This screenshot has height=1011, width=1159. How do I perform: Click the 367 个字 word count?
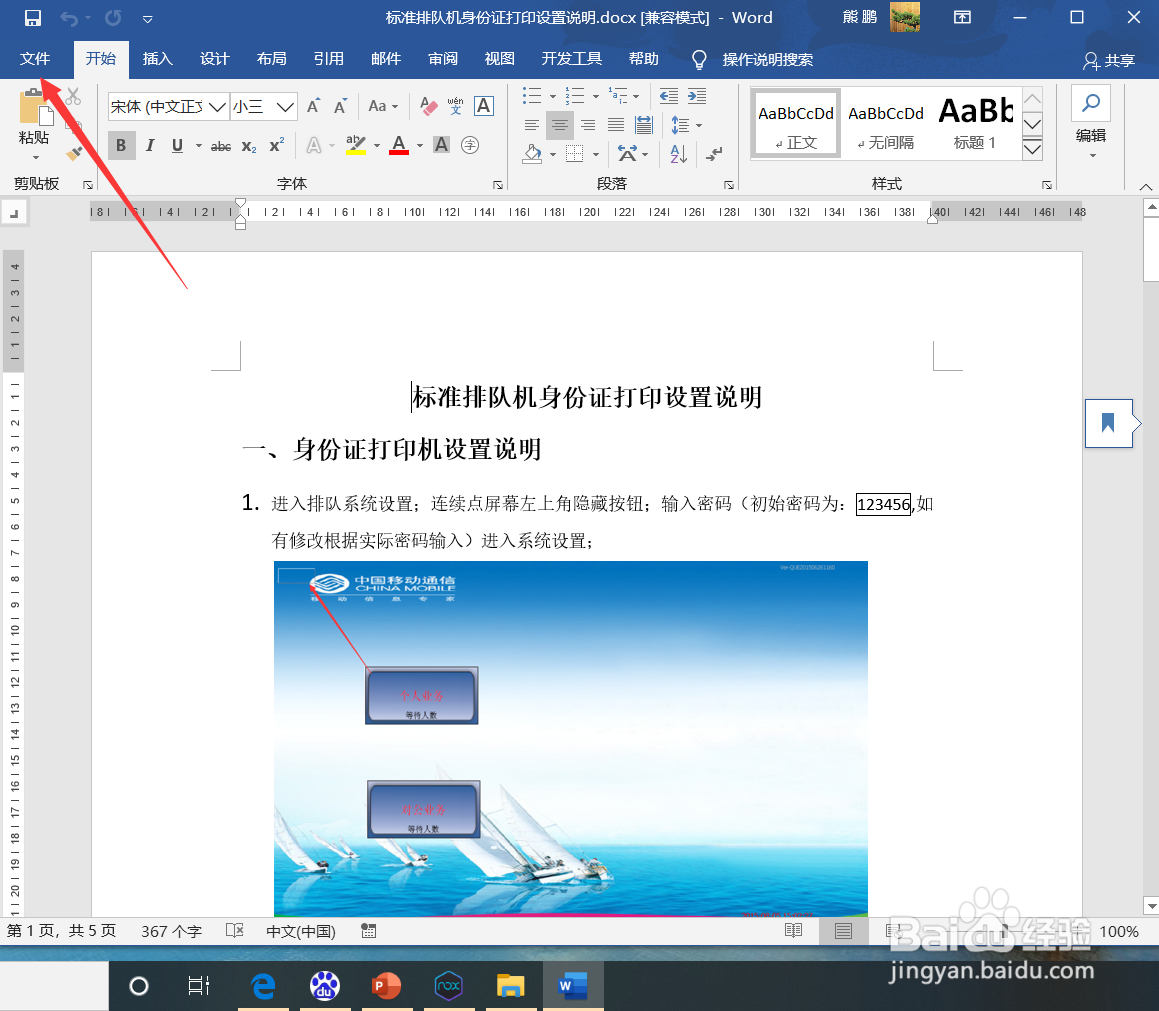point(171,931)
